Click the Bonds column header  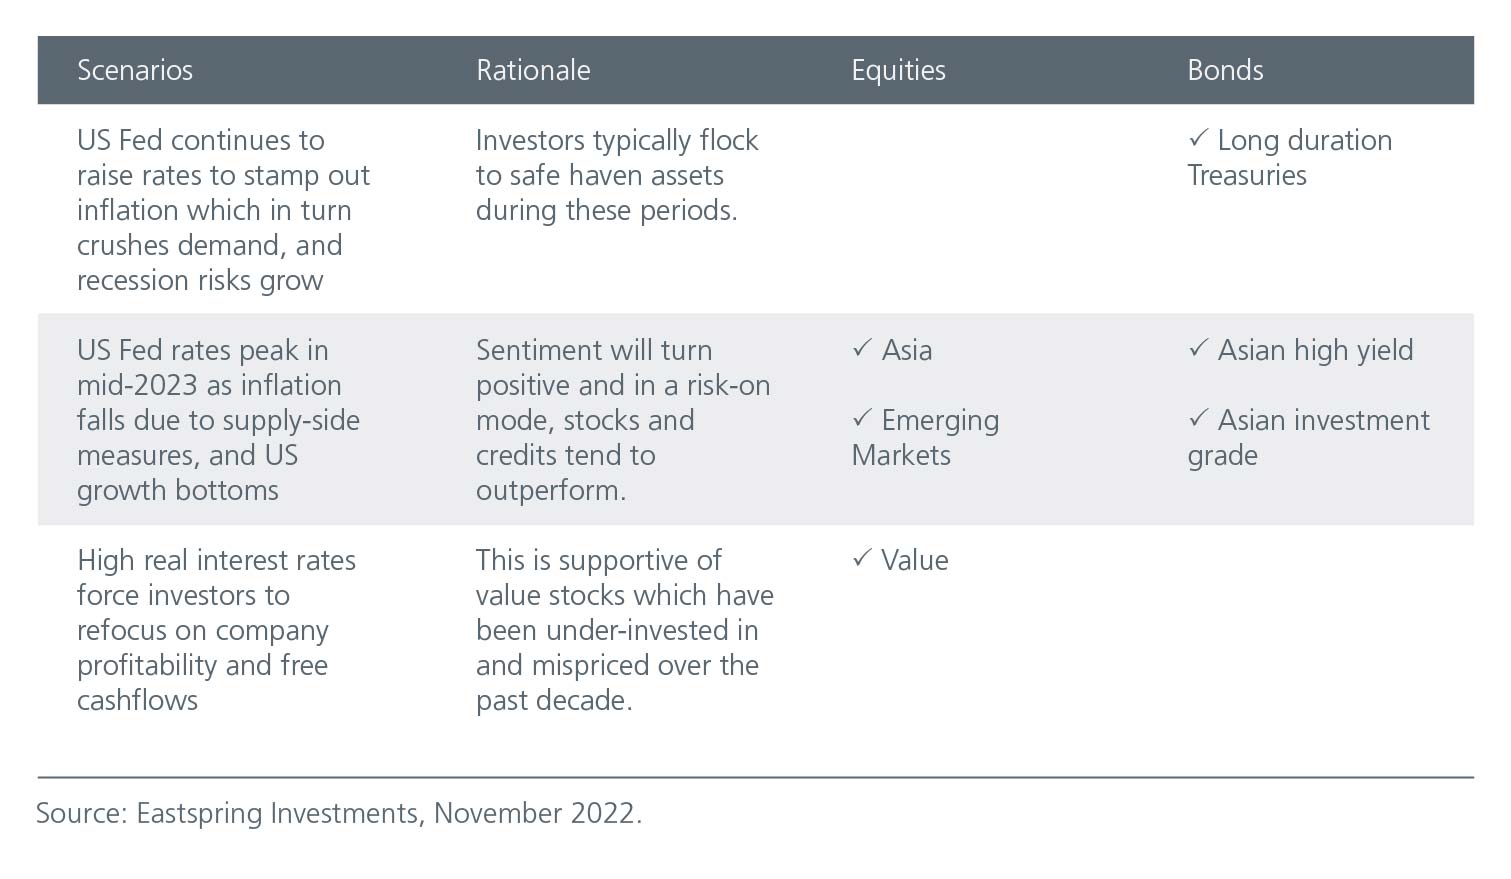click(x=1225, y=70)
